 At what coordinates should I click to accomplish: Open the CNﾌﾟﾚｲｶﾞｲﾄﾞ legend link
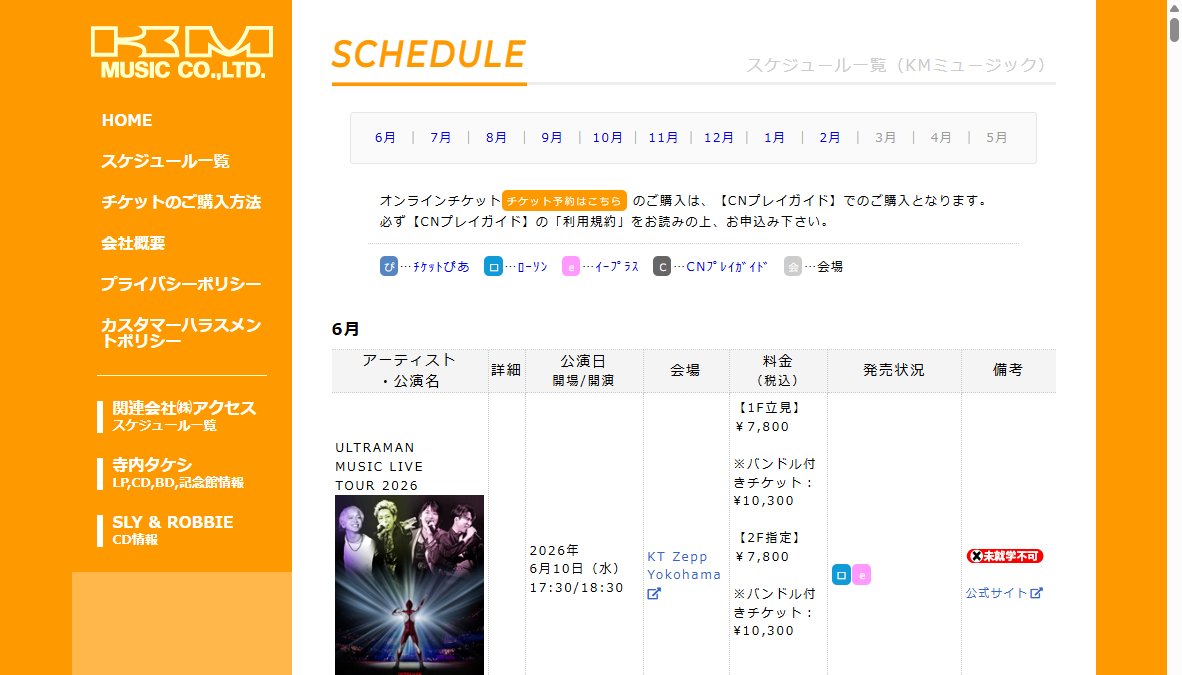click(727, 266)
